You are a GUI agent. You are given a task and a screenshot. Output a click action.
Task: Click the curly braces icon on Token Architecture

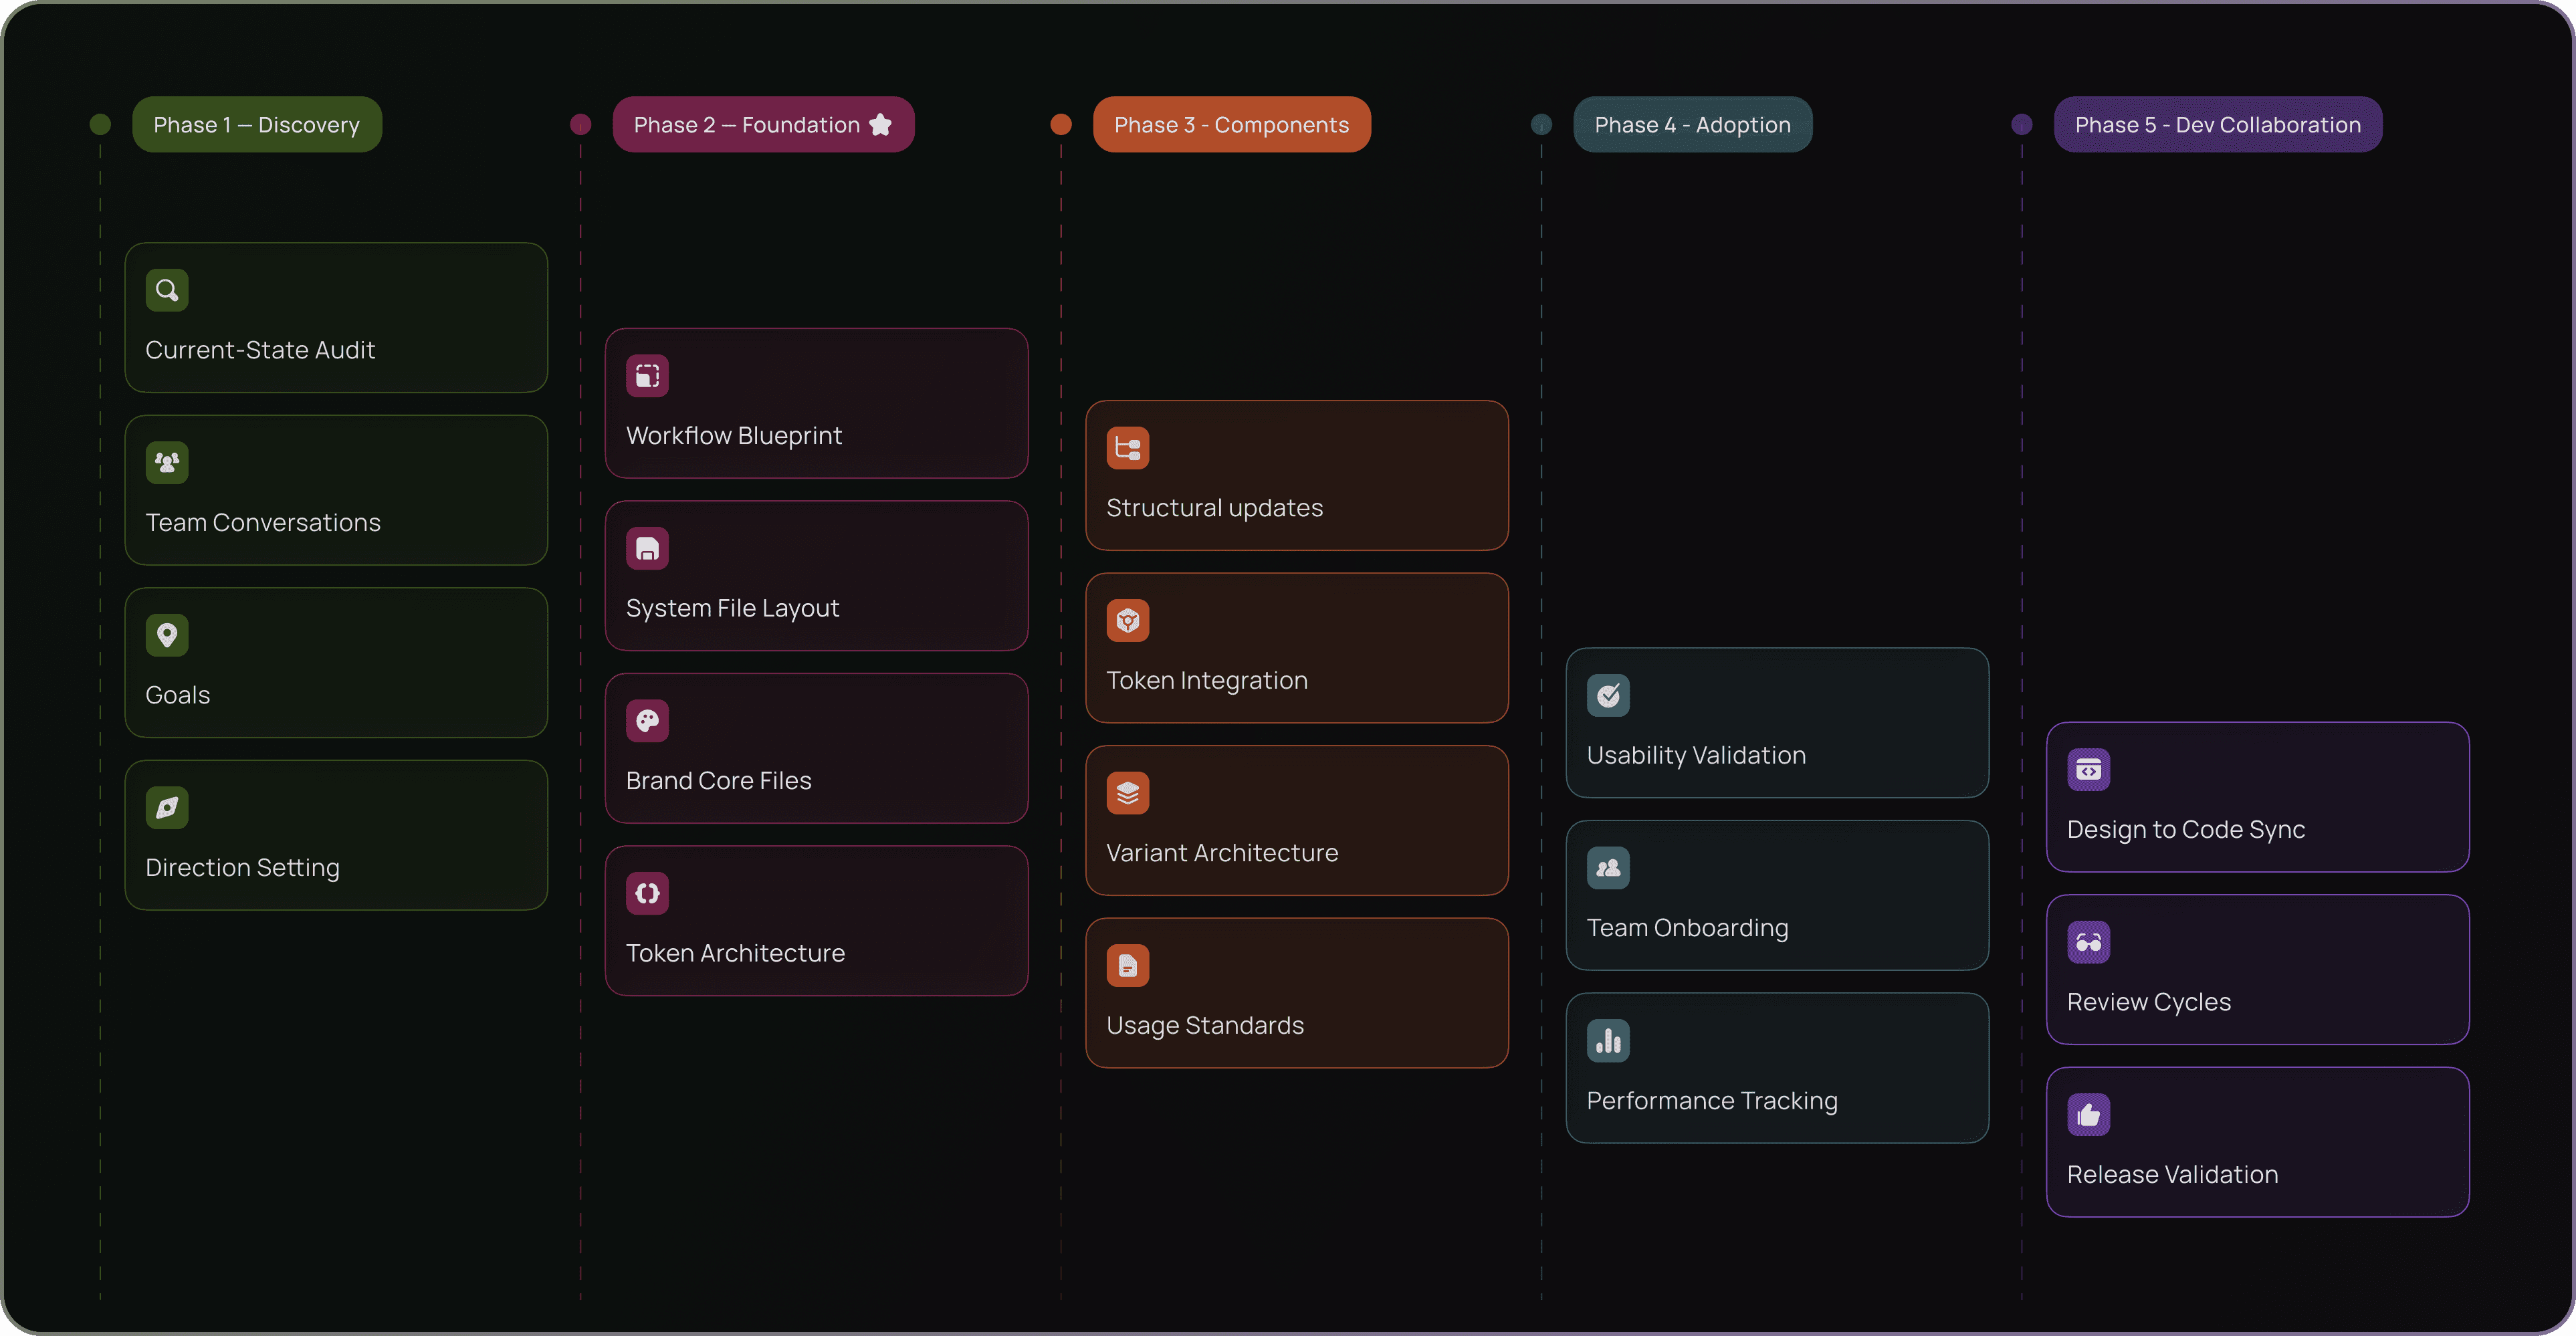click(x=647, y=893)
